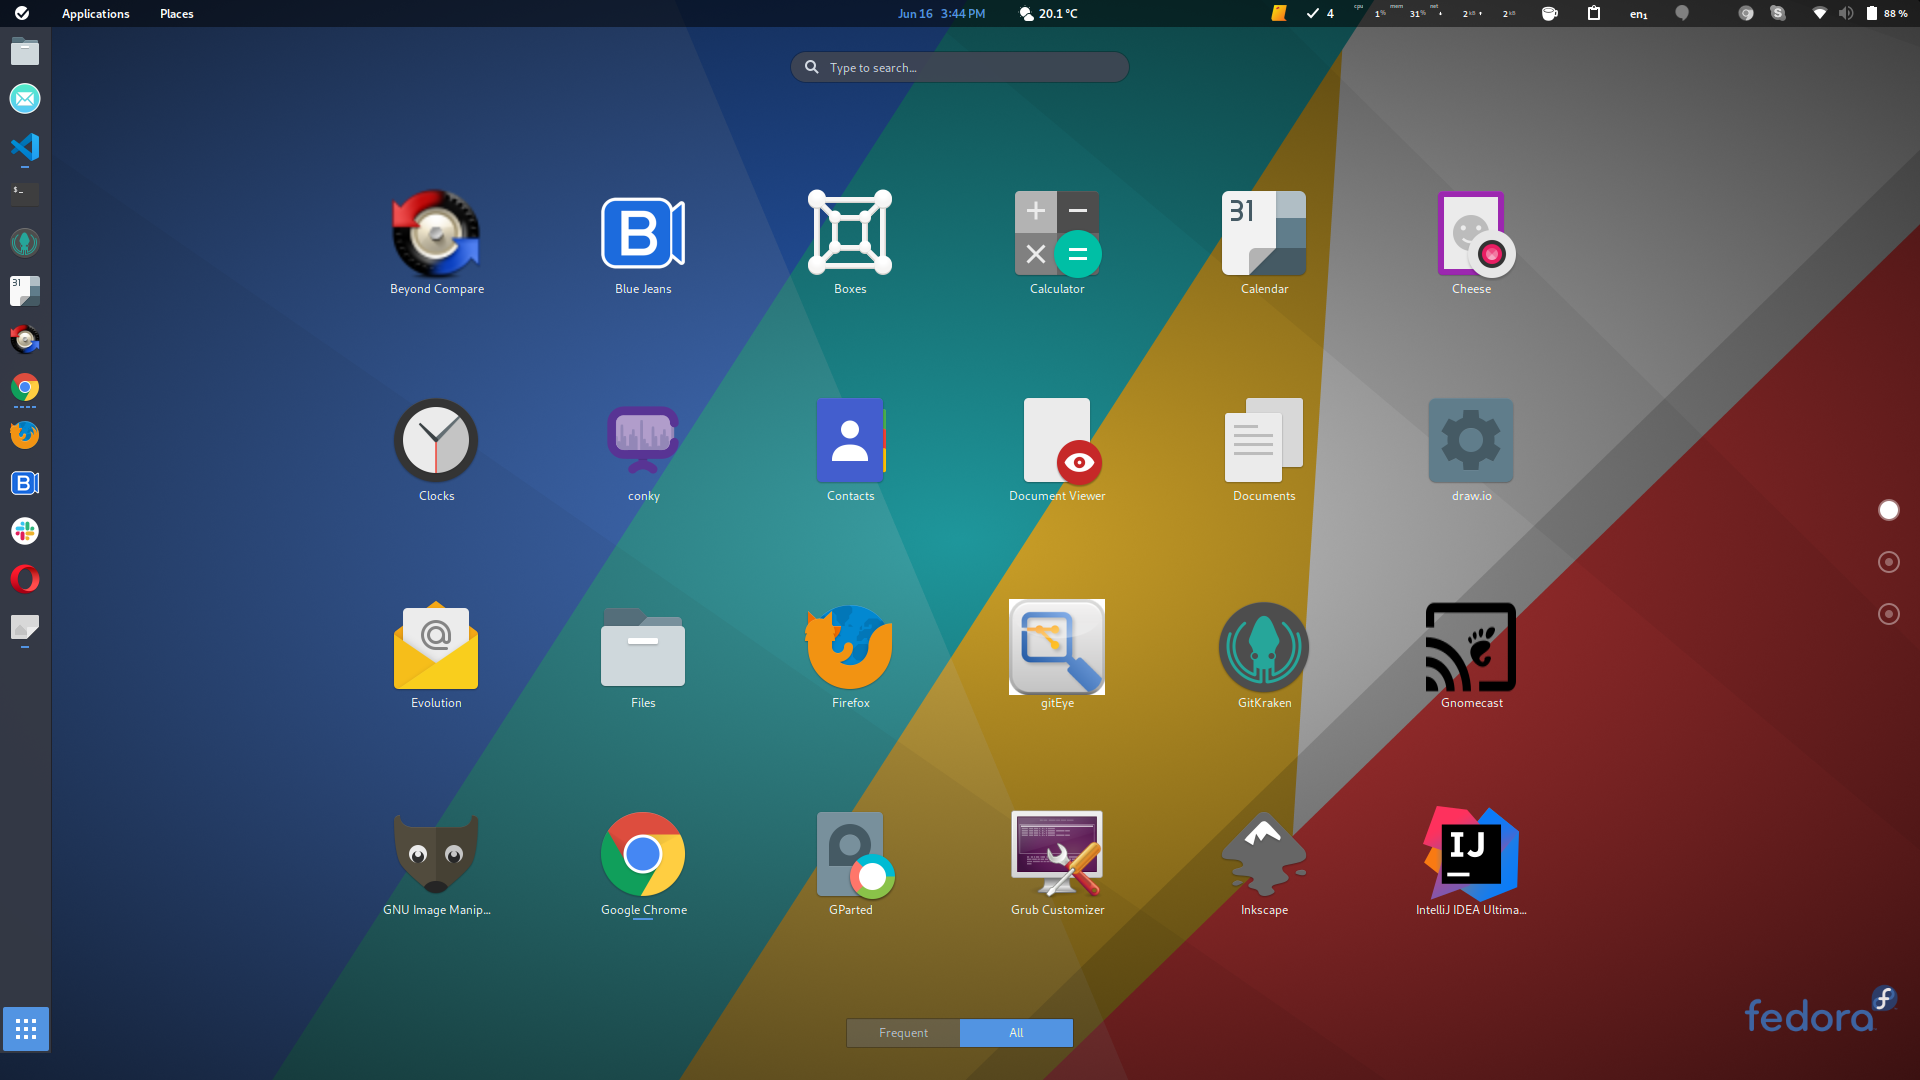Launch GitKraken from the app grid

tap(1263, 647)
